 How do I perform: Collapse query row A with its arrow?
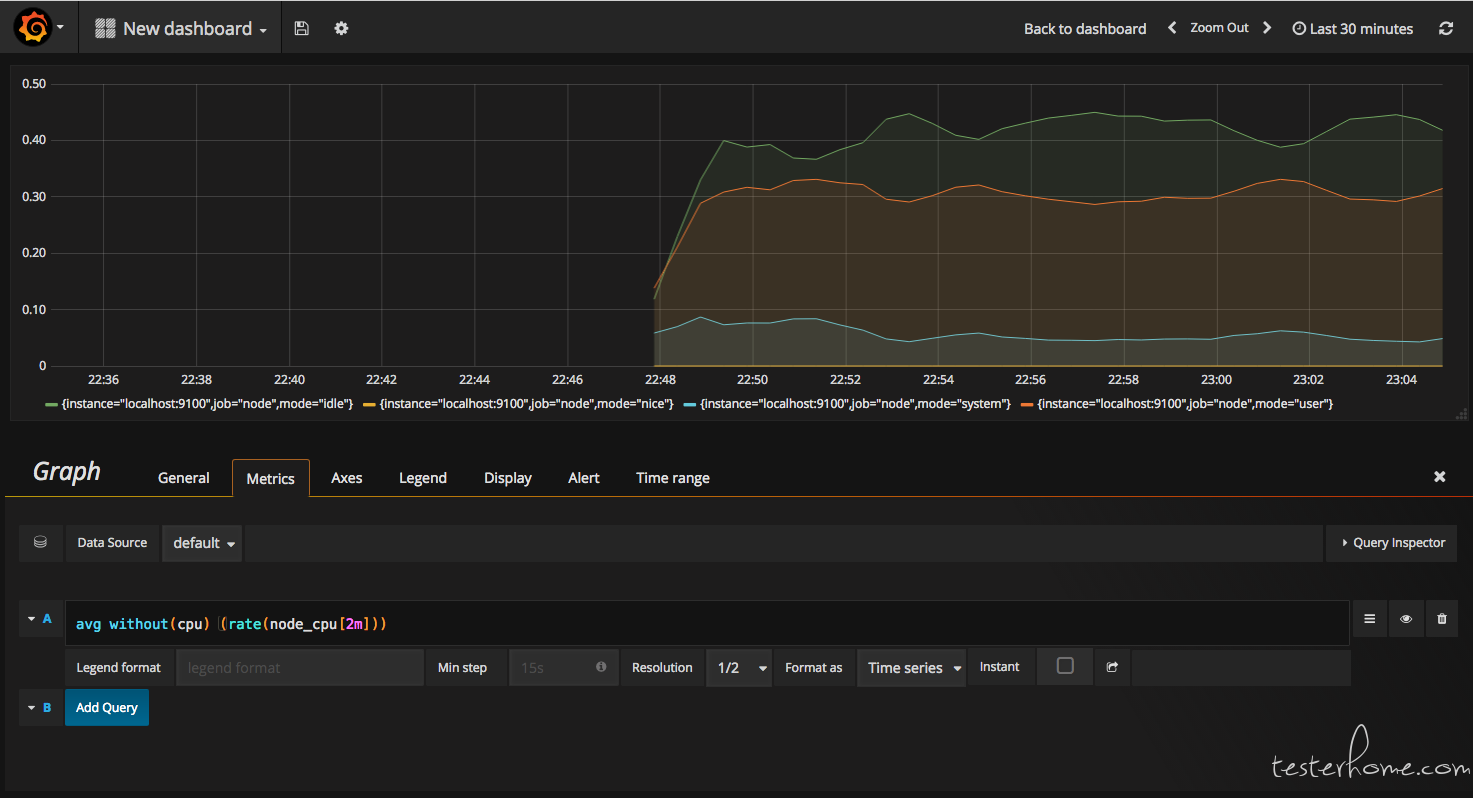coord(31,619)
